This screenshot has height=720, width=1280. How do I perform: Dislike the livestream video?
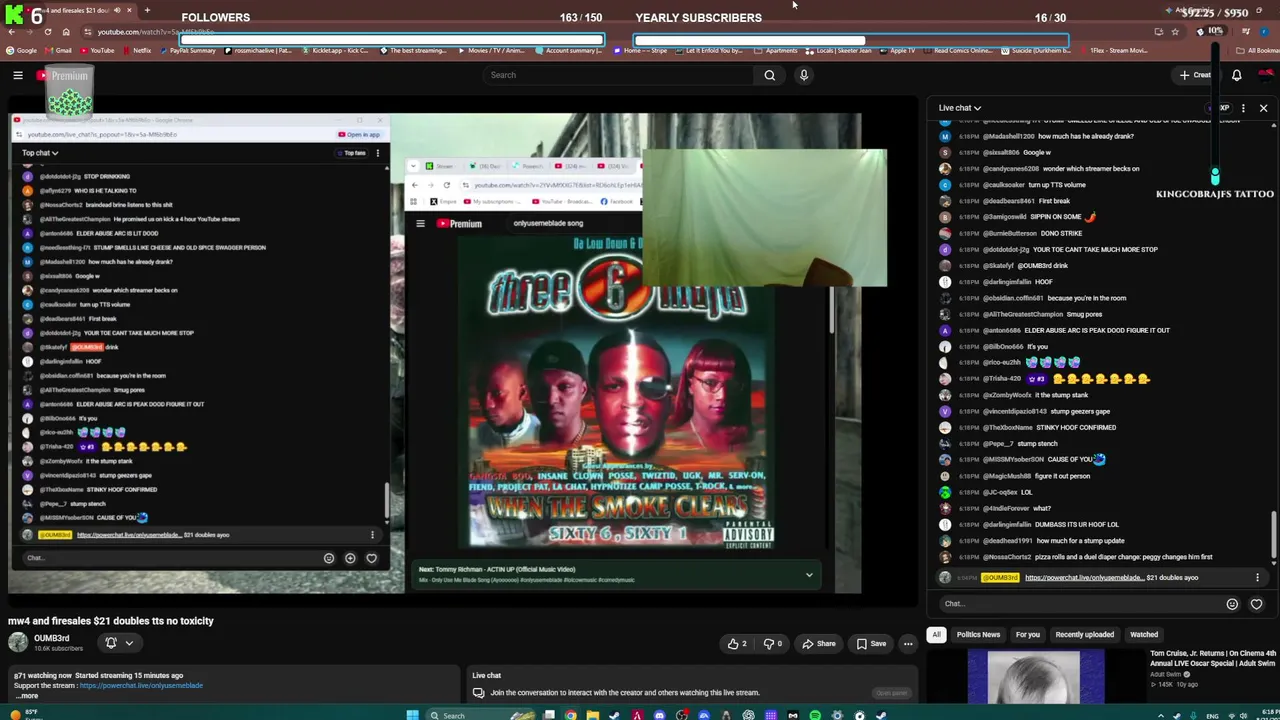(773, 644)
